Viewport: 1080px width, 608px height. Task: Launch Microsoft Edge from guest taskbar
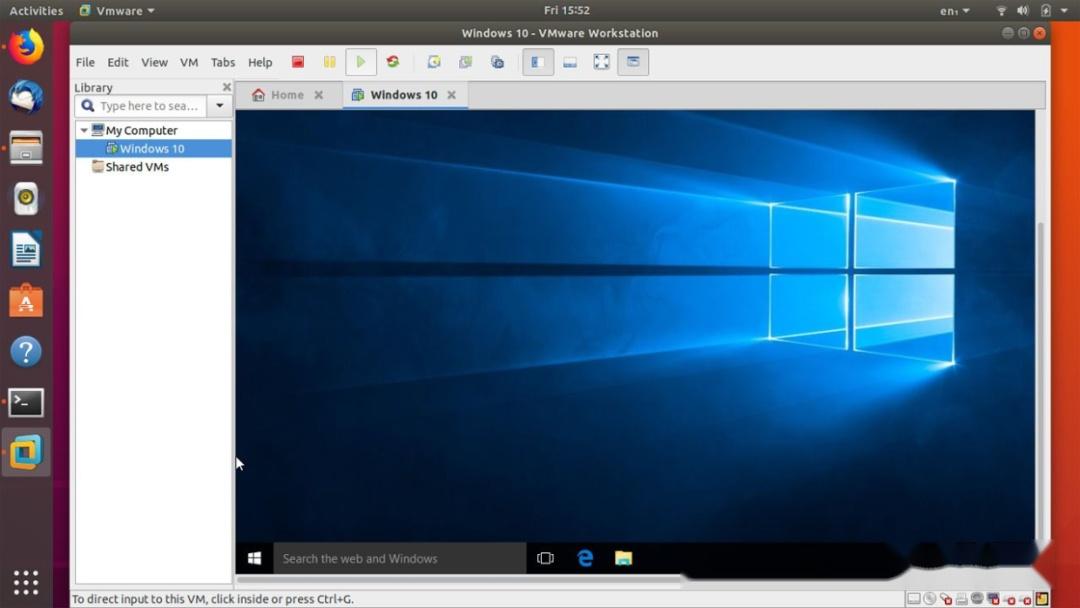pyautogui.click(x=585, y=558)
